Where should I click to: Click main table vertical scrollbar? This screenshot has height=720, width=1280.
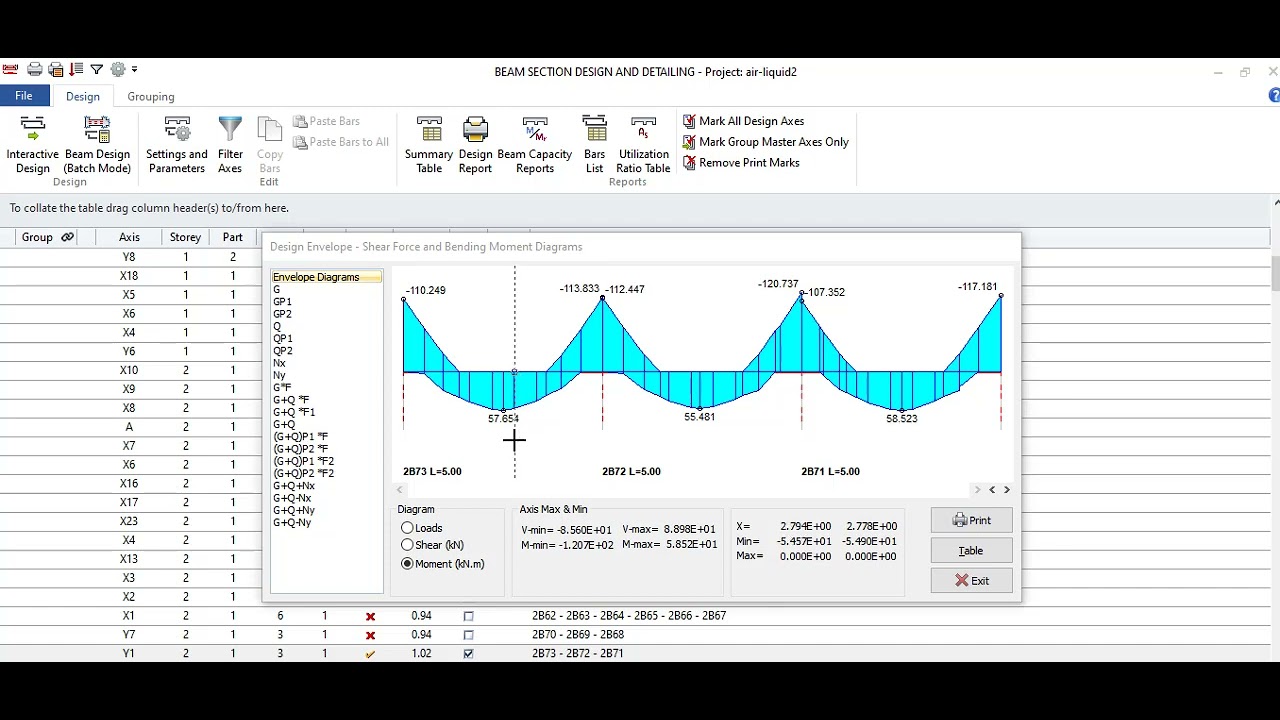[1274, 430]
